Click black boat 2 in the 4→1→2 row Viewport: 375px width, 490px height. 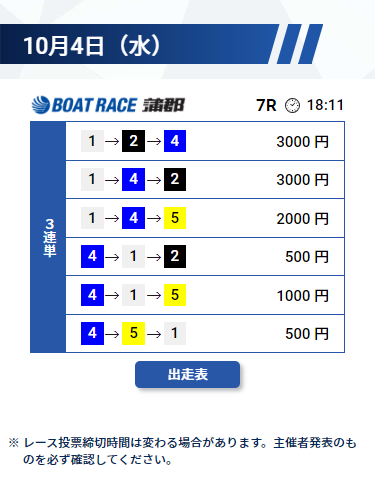click(175, 256)
